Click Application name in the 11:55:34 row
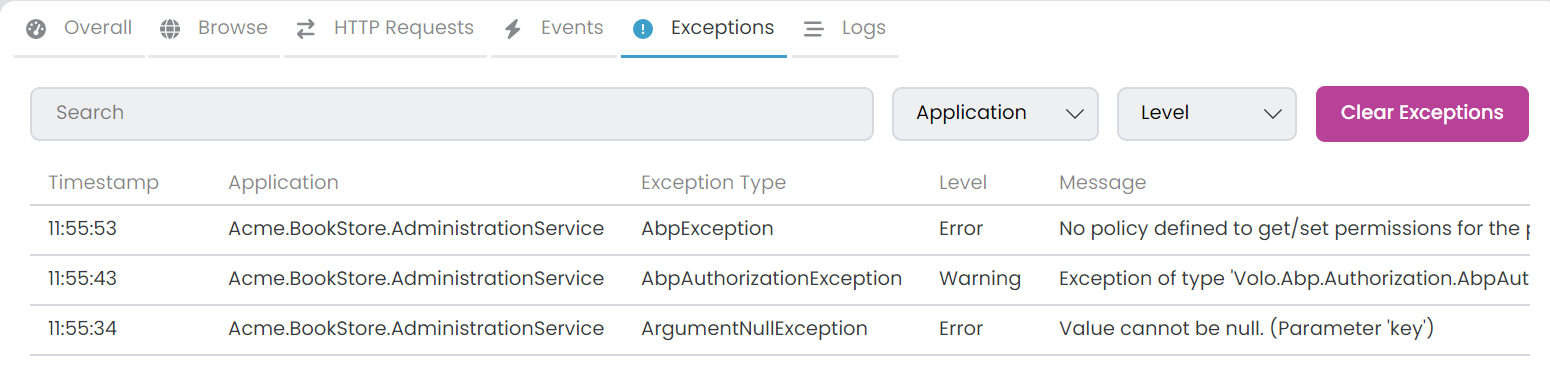Viewport: 1550px width, 370px height. pos(416,329)
